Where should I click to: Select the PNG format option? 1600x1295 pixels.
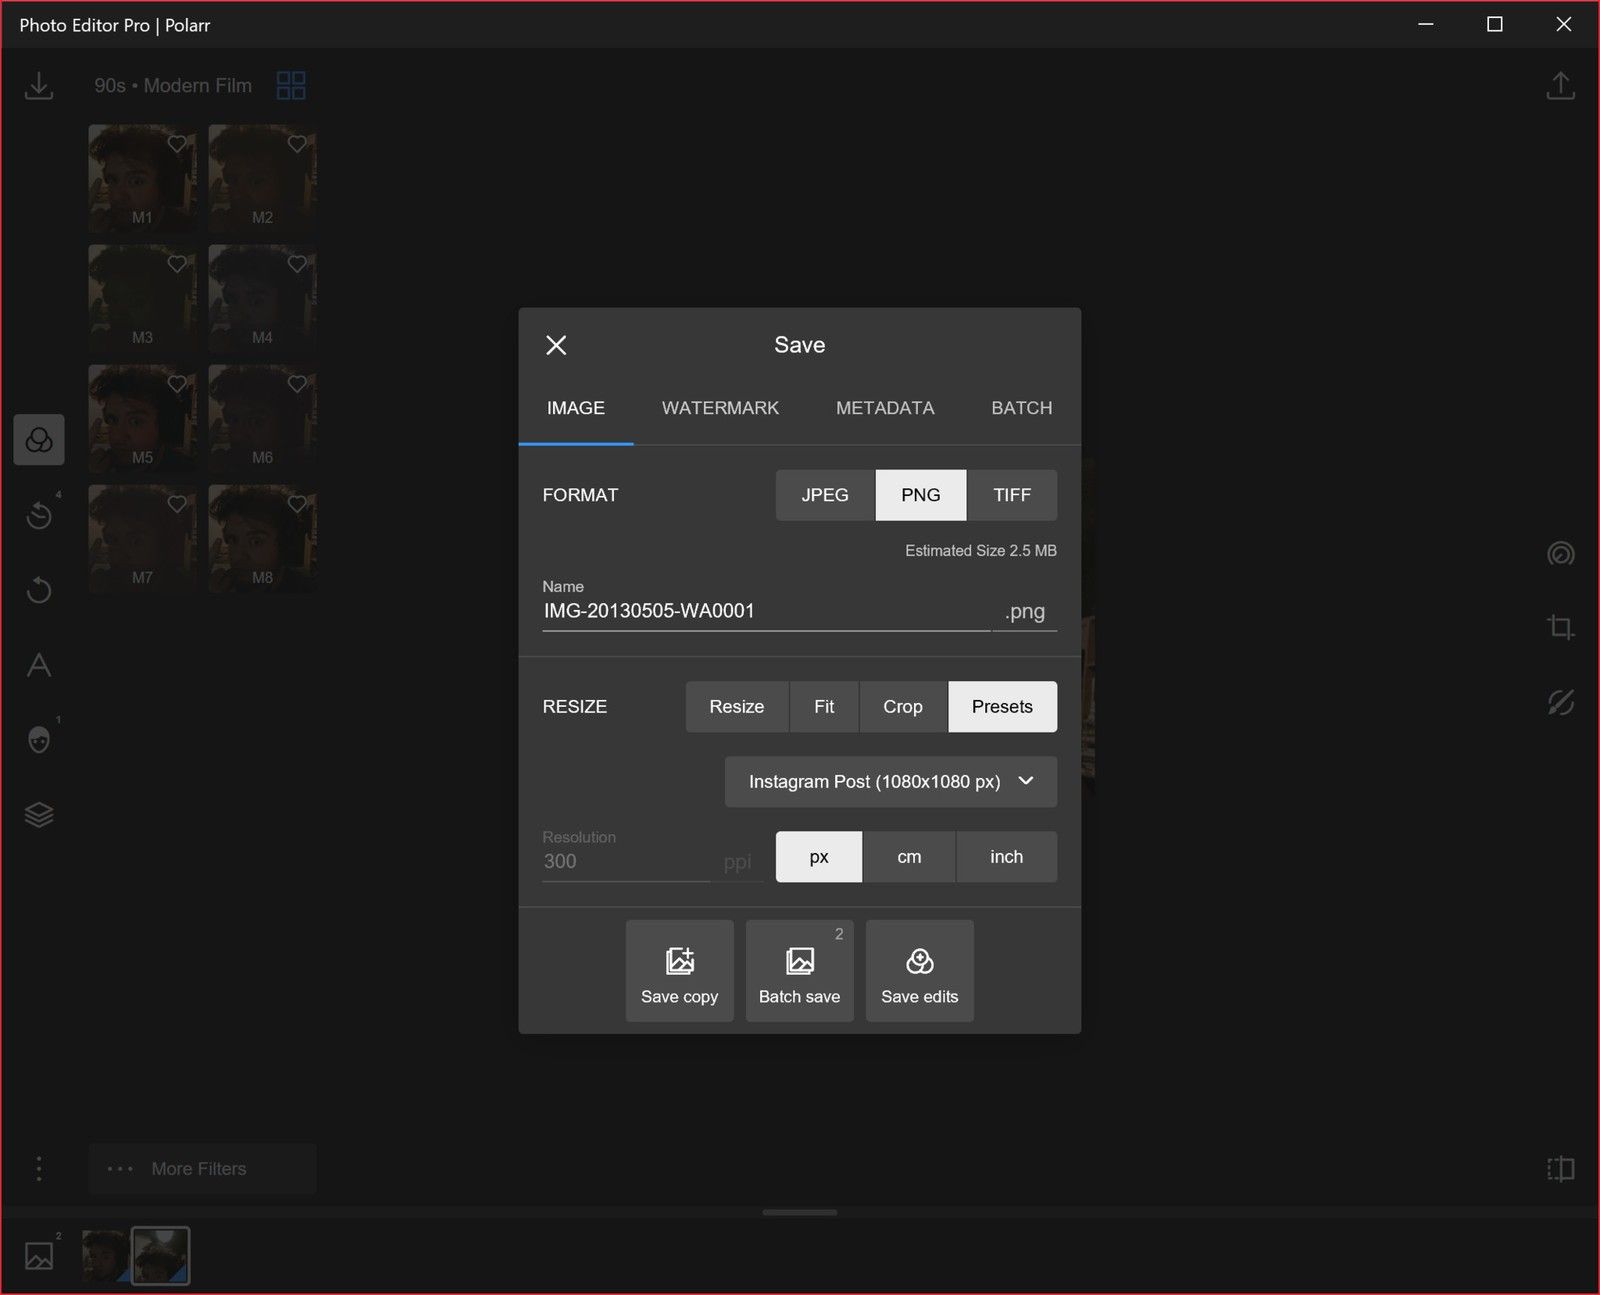[x=920, y=494]
